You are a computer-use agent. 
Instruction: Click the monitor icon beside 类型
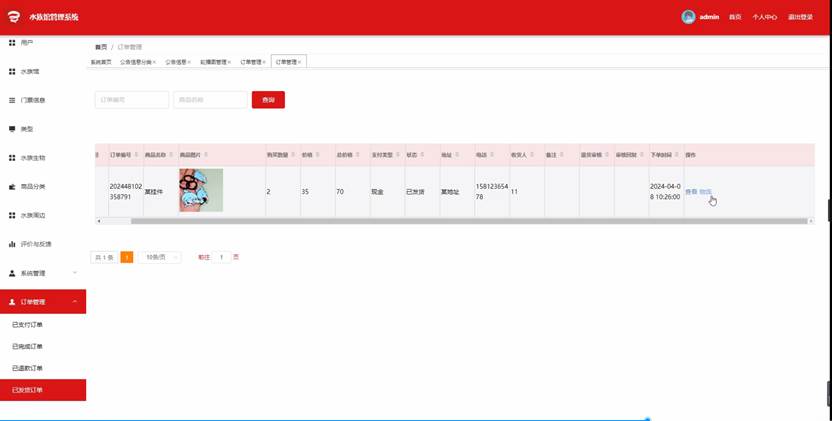click(12, 129)
